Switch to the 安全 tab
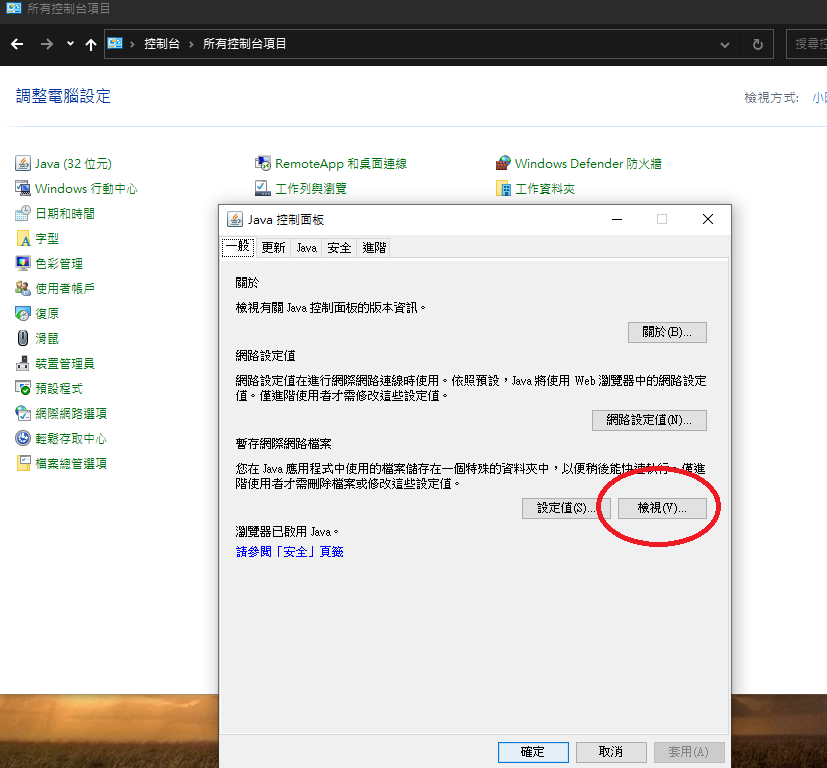Image resolution: width=827 pixels, height=768 pixels. pyautogui.click(x=339, y=248)
